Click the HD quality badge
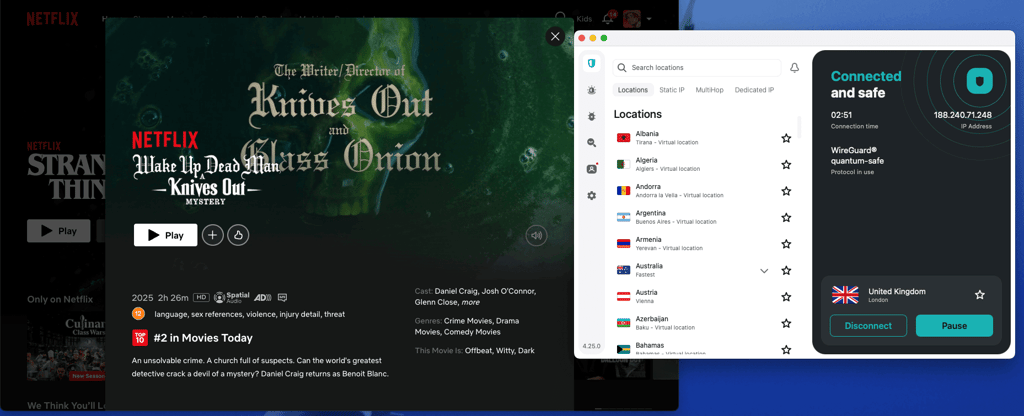This screenshot has height=416, width=1024. tap(201, 297)
